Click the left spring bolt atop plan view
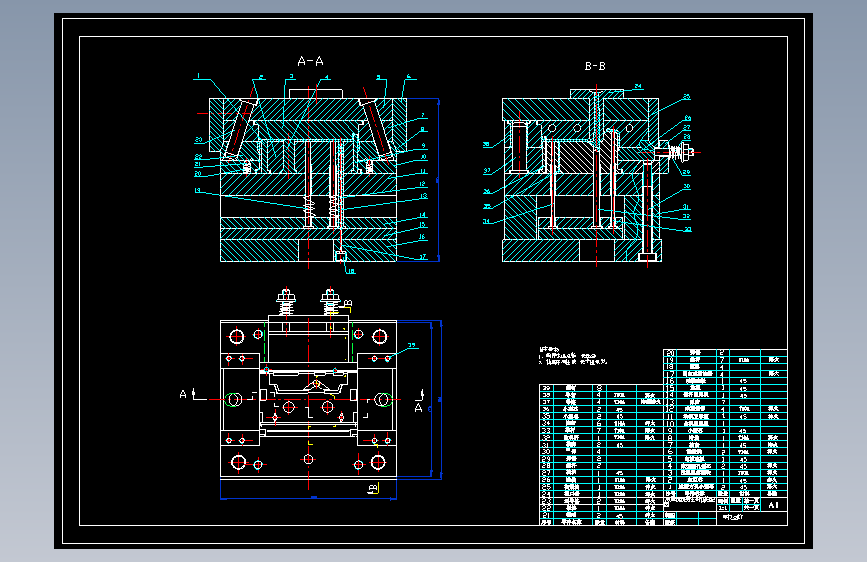This screenshot has height=562, width=867. click(x=286, y=303)
